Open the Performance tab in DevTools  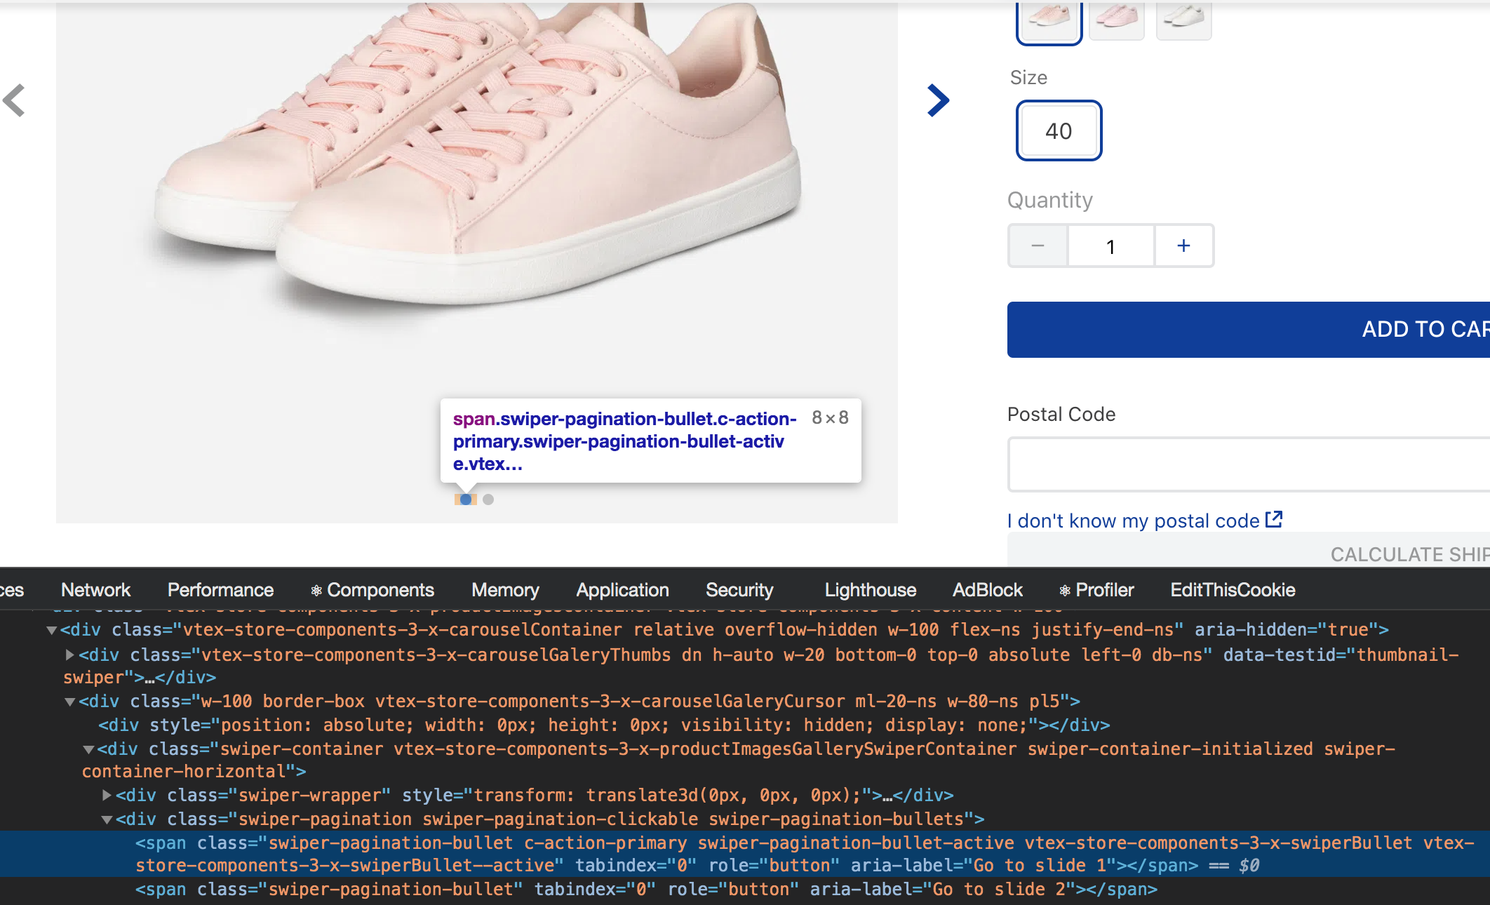(x=220, y=590)
